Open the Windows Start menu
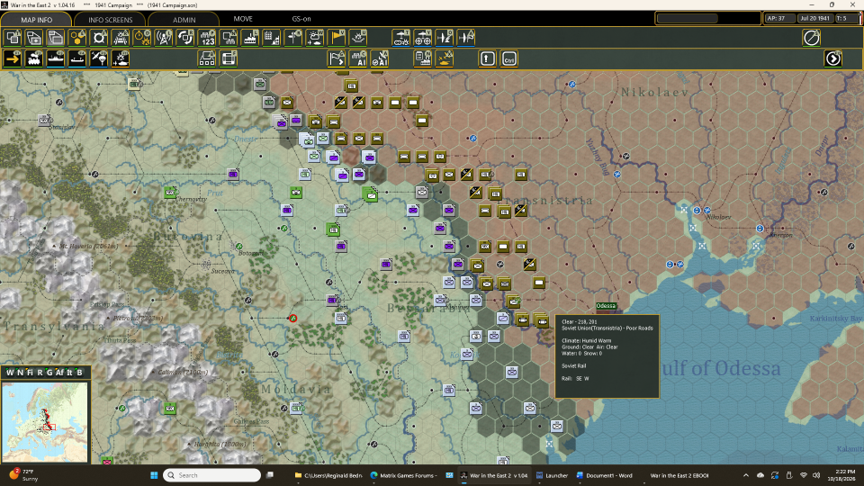This screenshot has height=486, width=864. pyautogui.click(x=154, y=475)
